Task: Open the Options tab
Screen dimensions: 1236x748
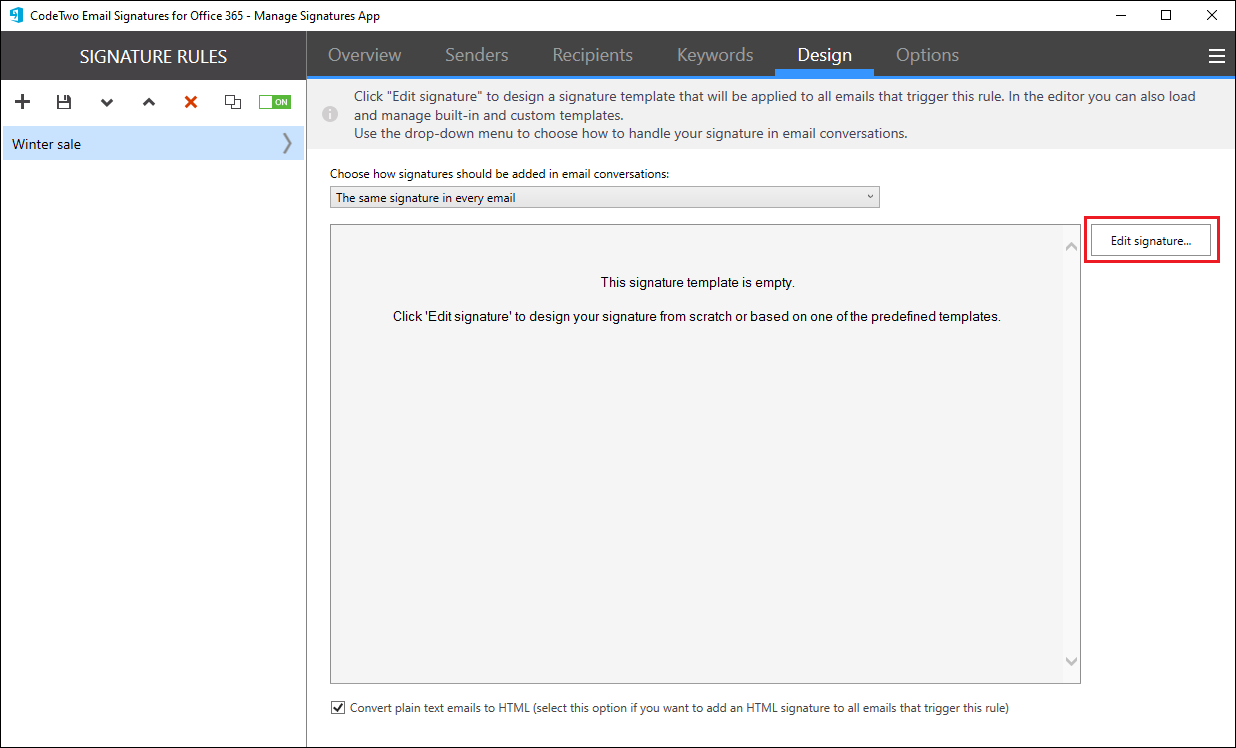Action: tap(927, 55)
